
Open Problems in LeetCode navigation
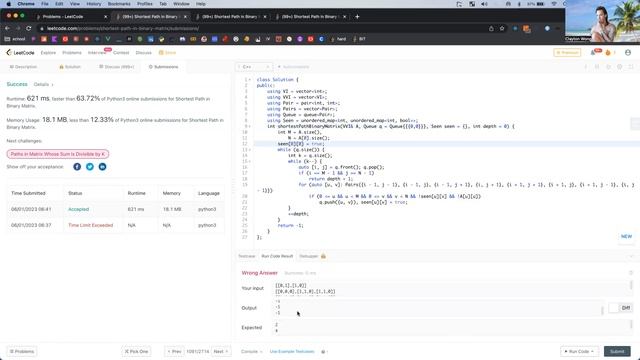click(x=72, y=53)
